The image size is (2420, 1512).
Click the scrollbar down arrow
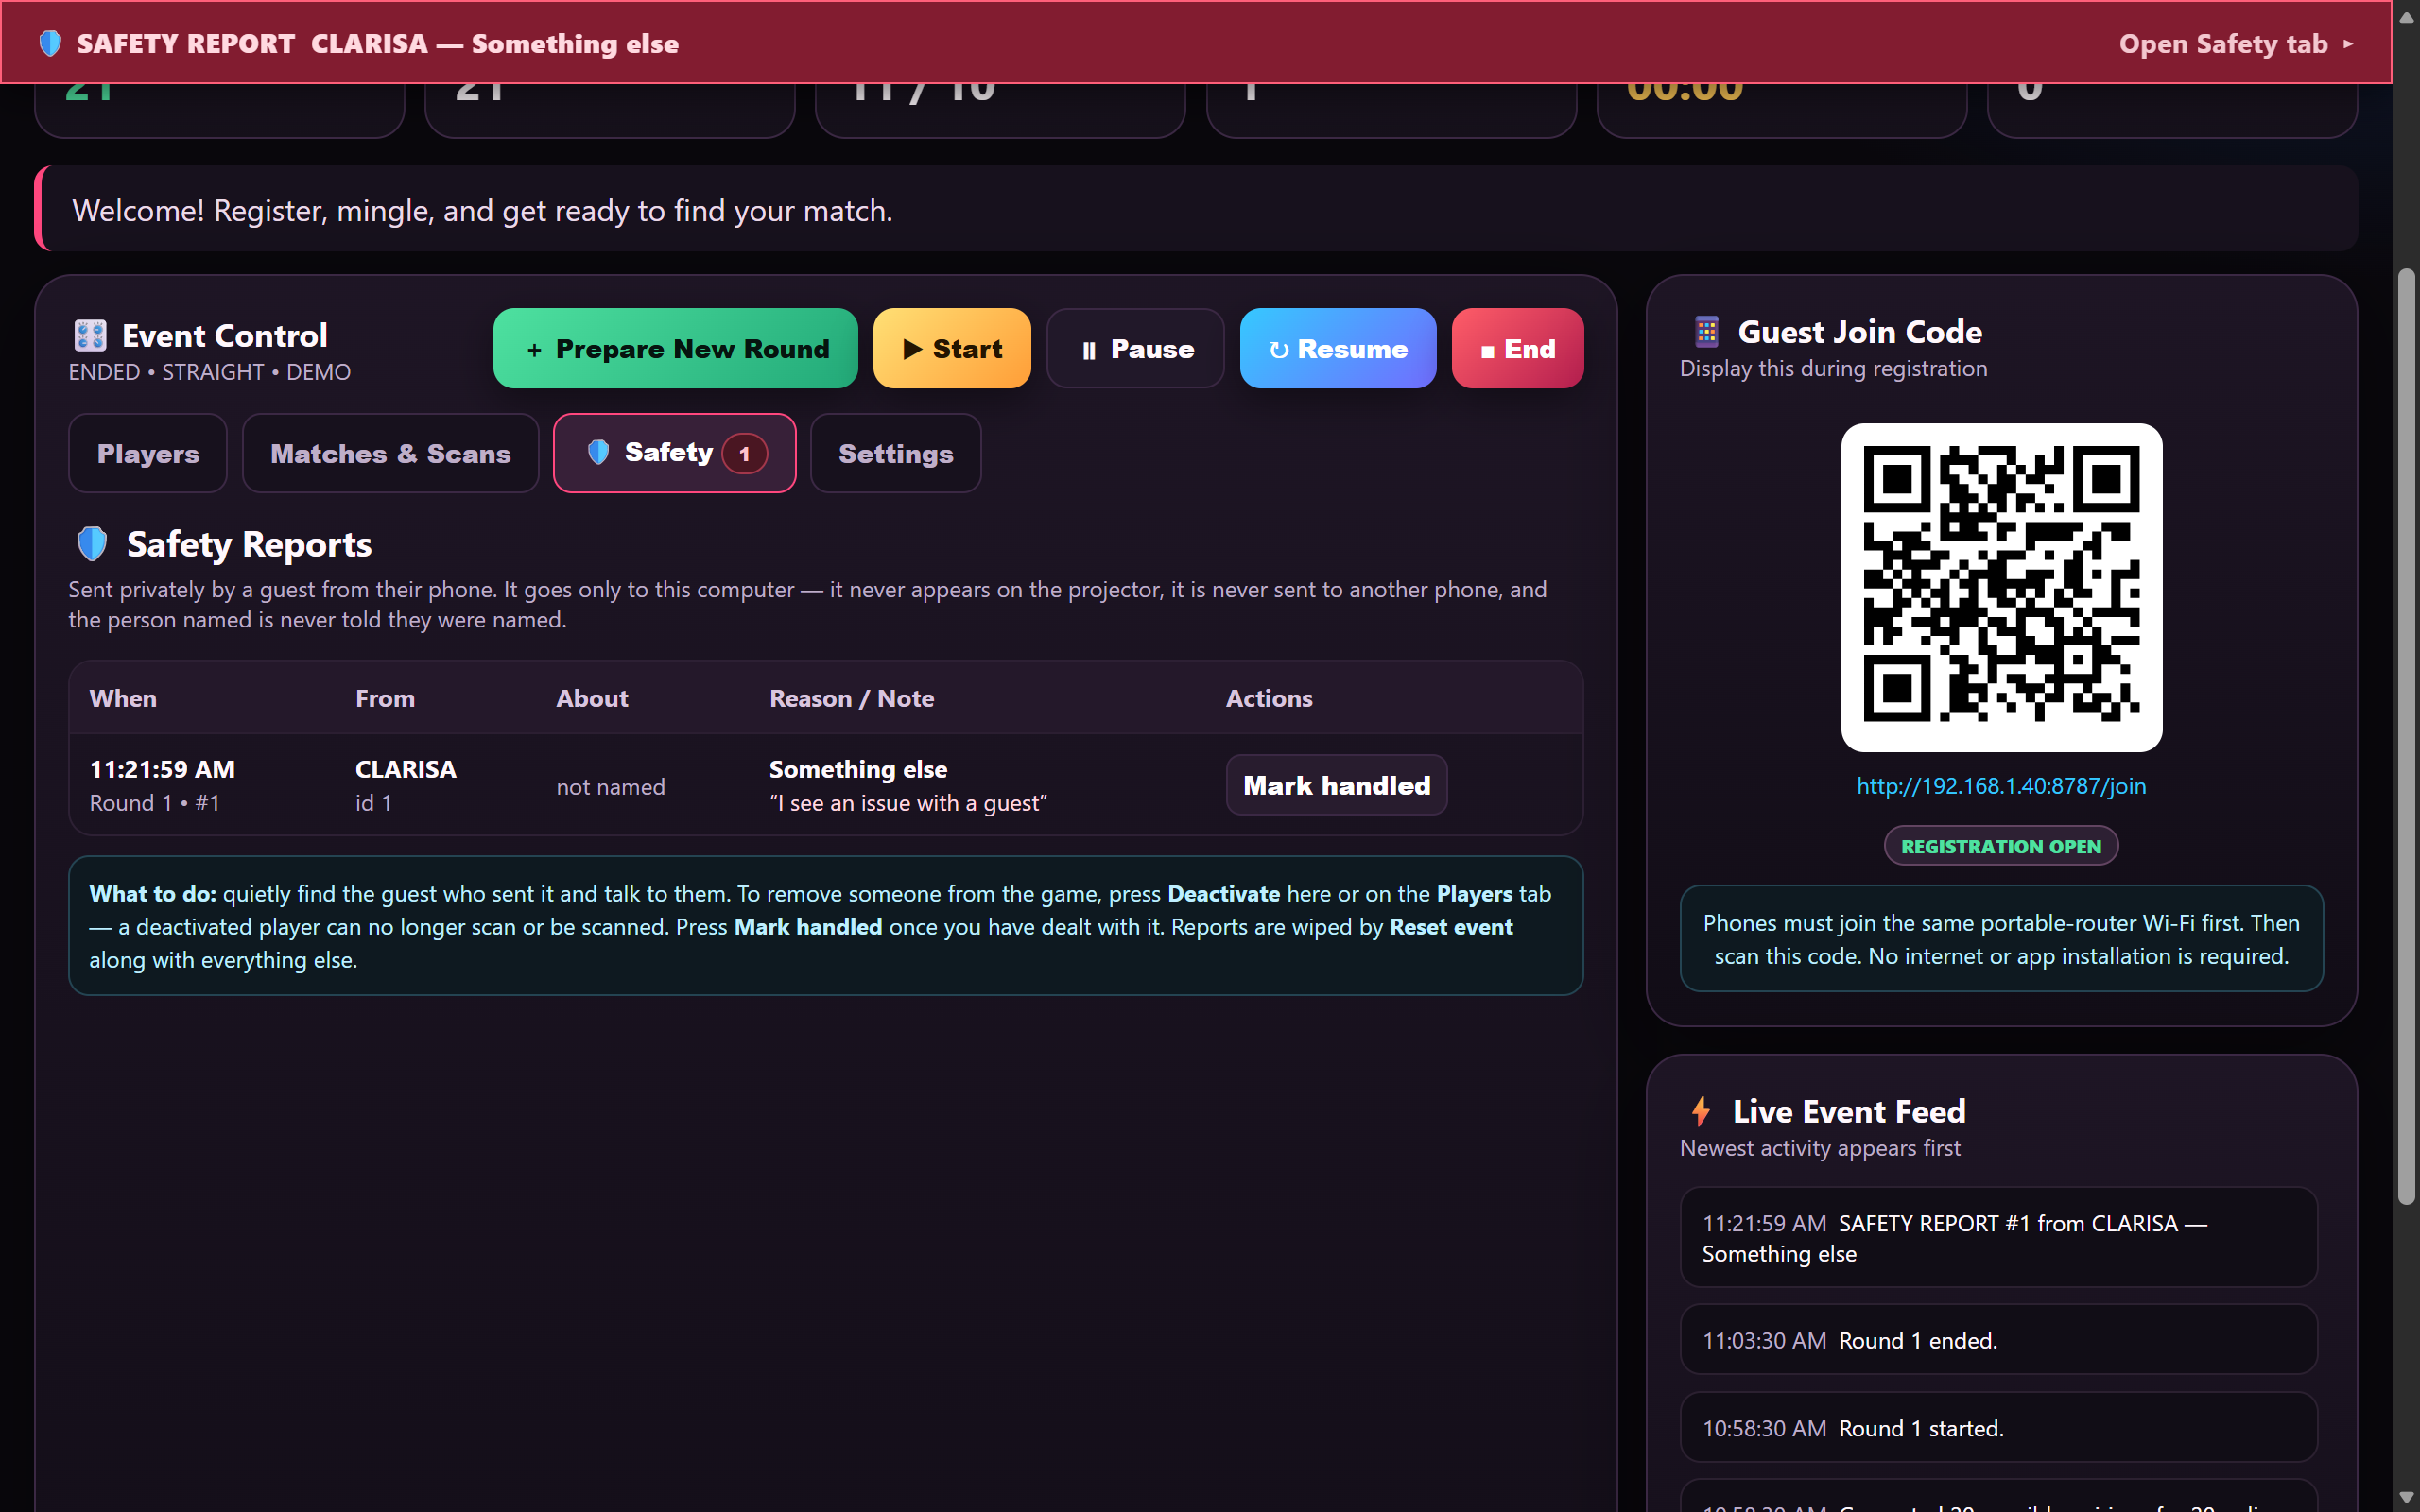pos(2407,1497)
